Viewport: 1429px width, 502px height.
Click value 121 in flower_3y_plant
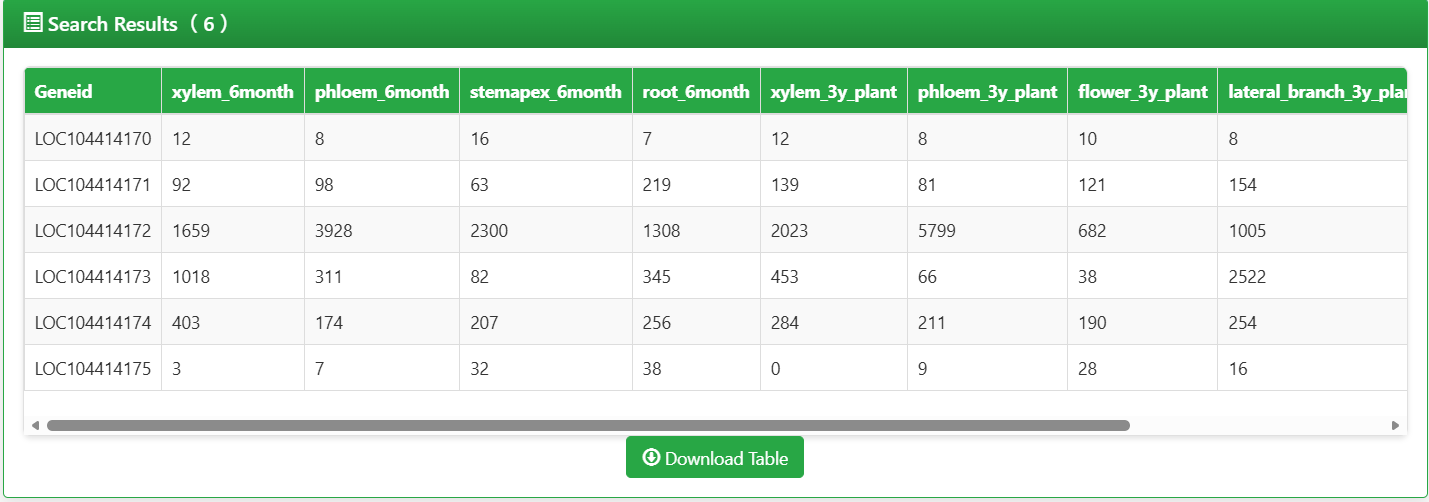pyautogui.click(x=1091, y=185)
